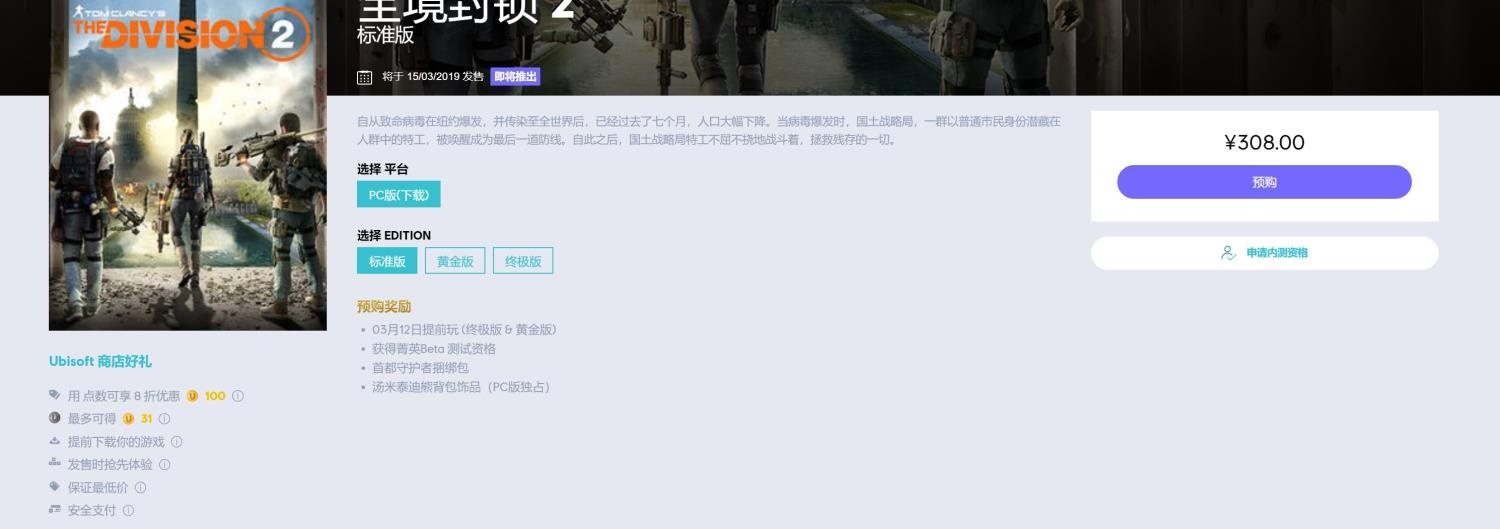Select PC版(下载) platform
Image resolution: width=1500 pixels, height=529 pixels.
click(398, 195)
